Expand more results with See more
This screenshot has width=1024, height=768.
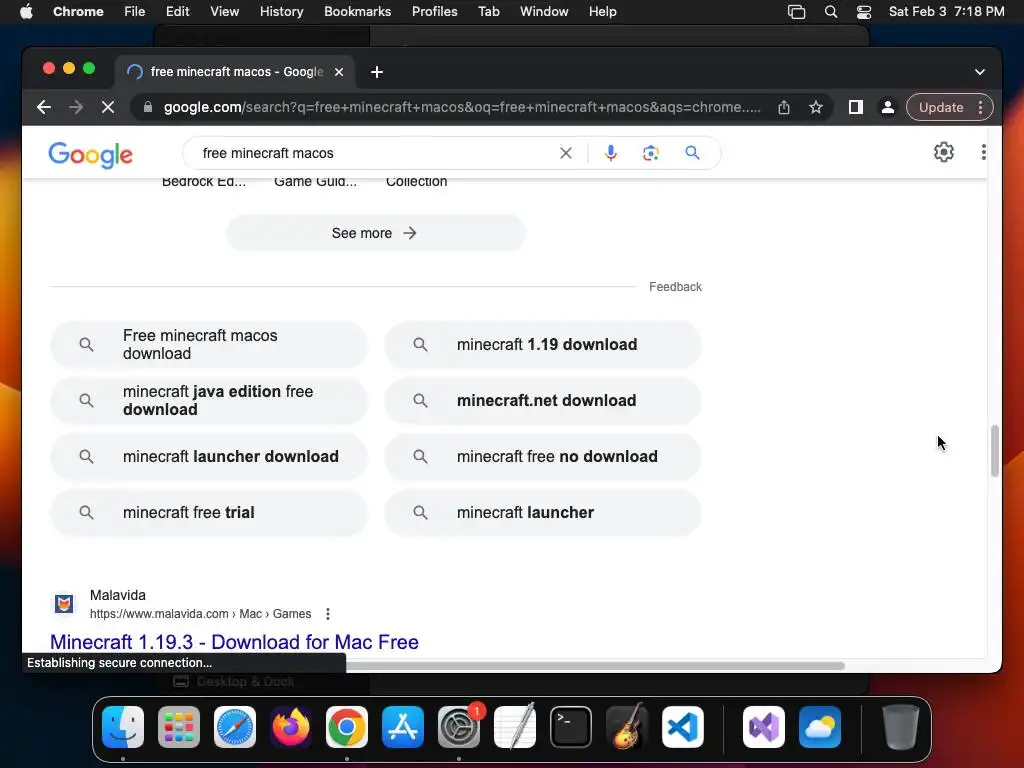(x=376, y=233)
